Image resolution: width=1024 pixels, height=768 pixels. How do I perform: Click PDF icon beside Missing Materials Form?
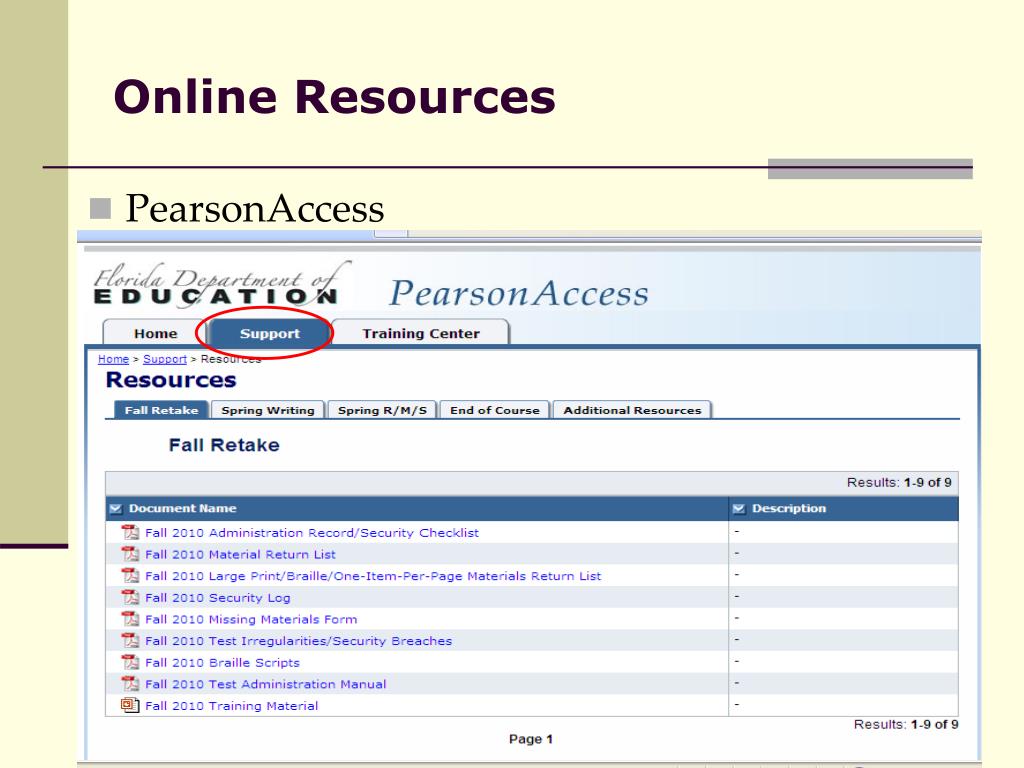click(x=131, y=618)
